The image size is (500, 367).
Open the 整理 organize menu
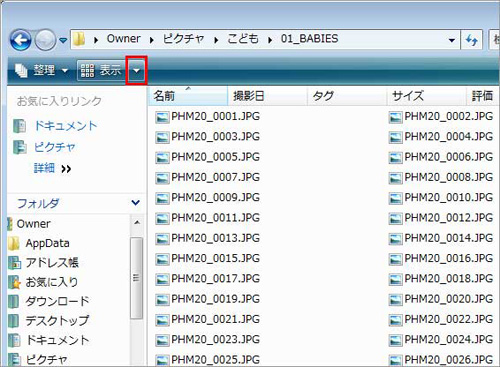pyautogui.click(x=41, y=70)
